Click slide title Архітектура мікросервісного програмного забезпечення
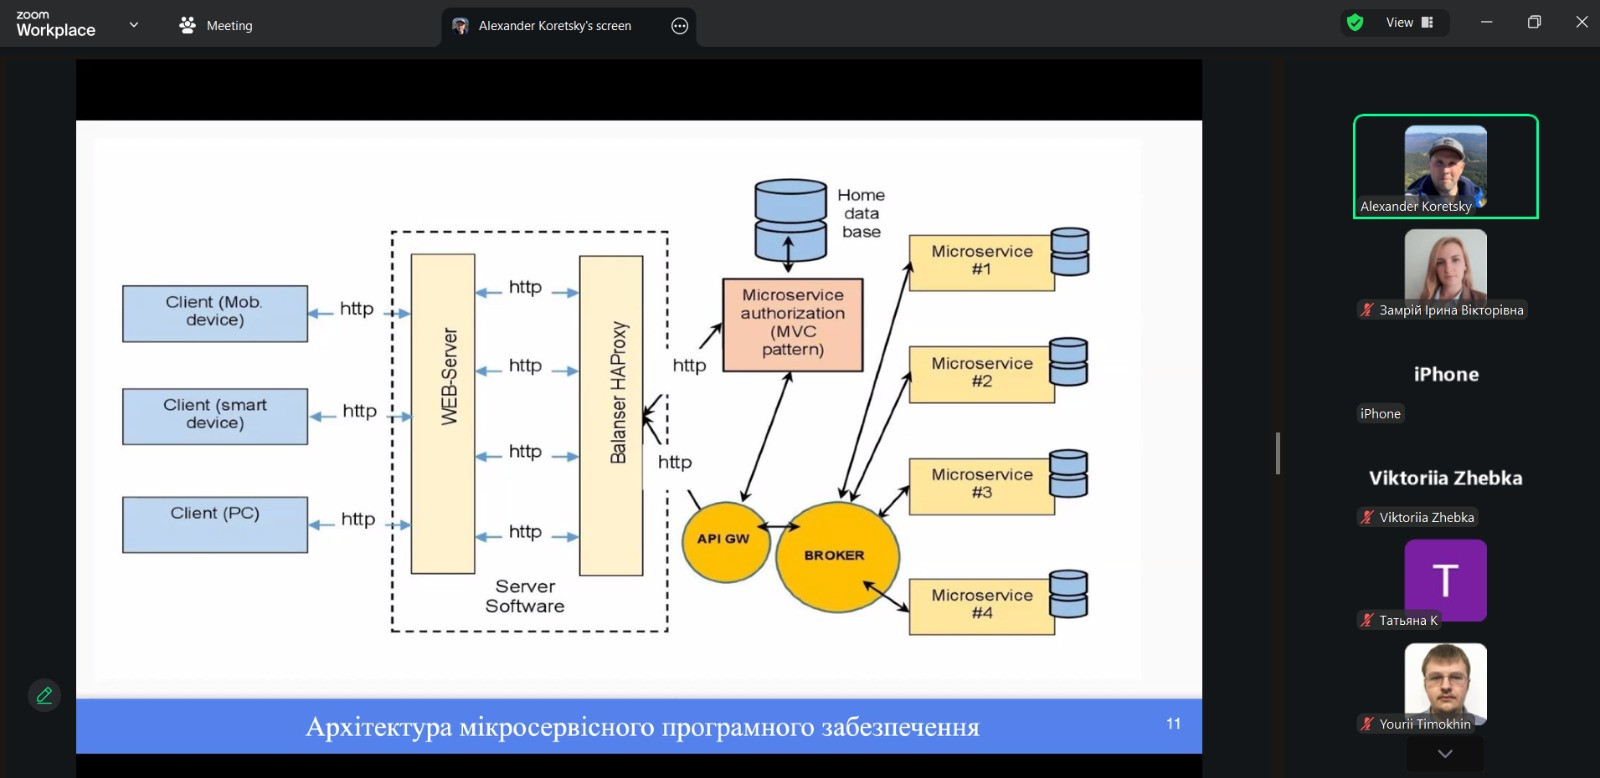1600x778 pixels. (643, 727)
